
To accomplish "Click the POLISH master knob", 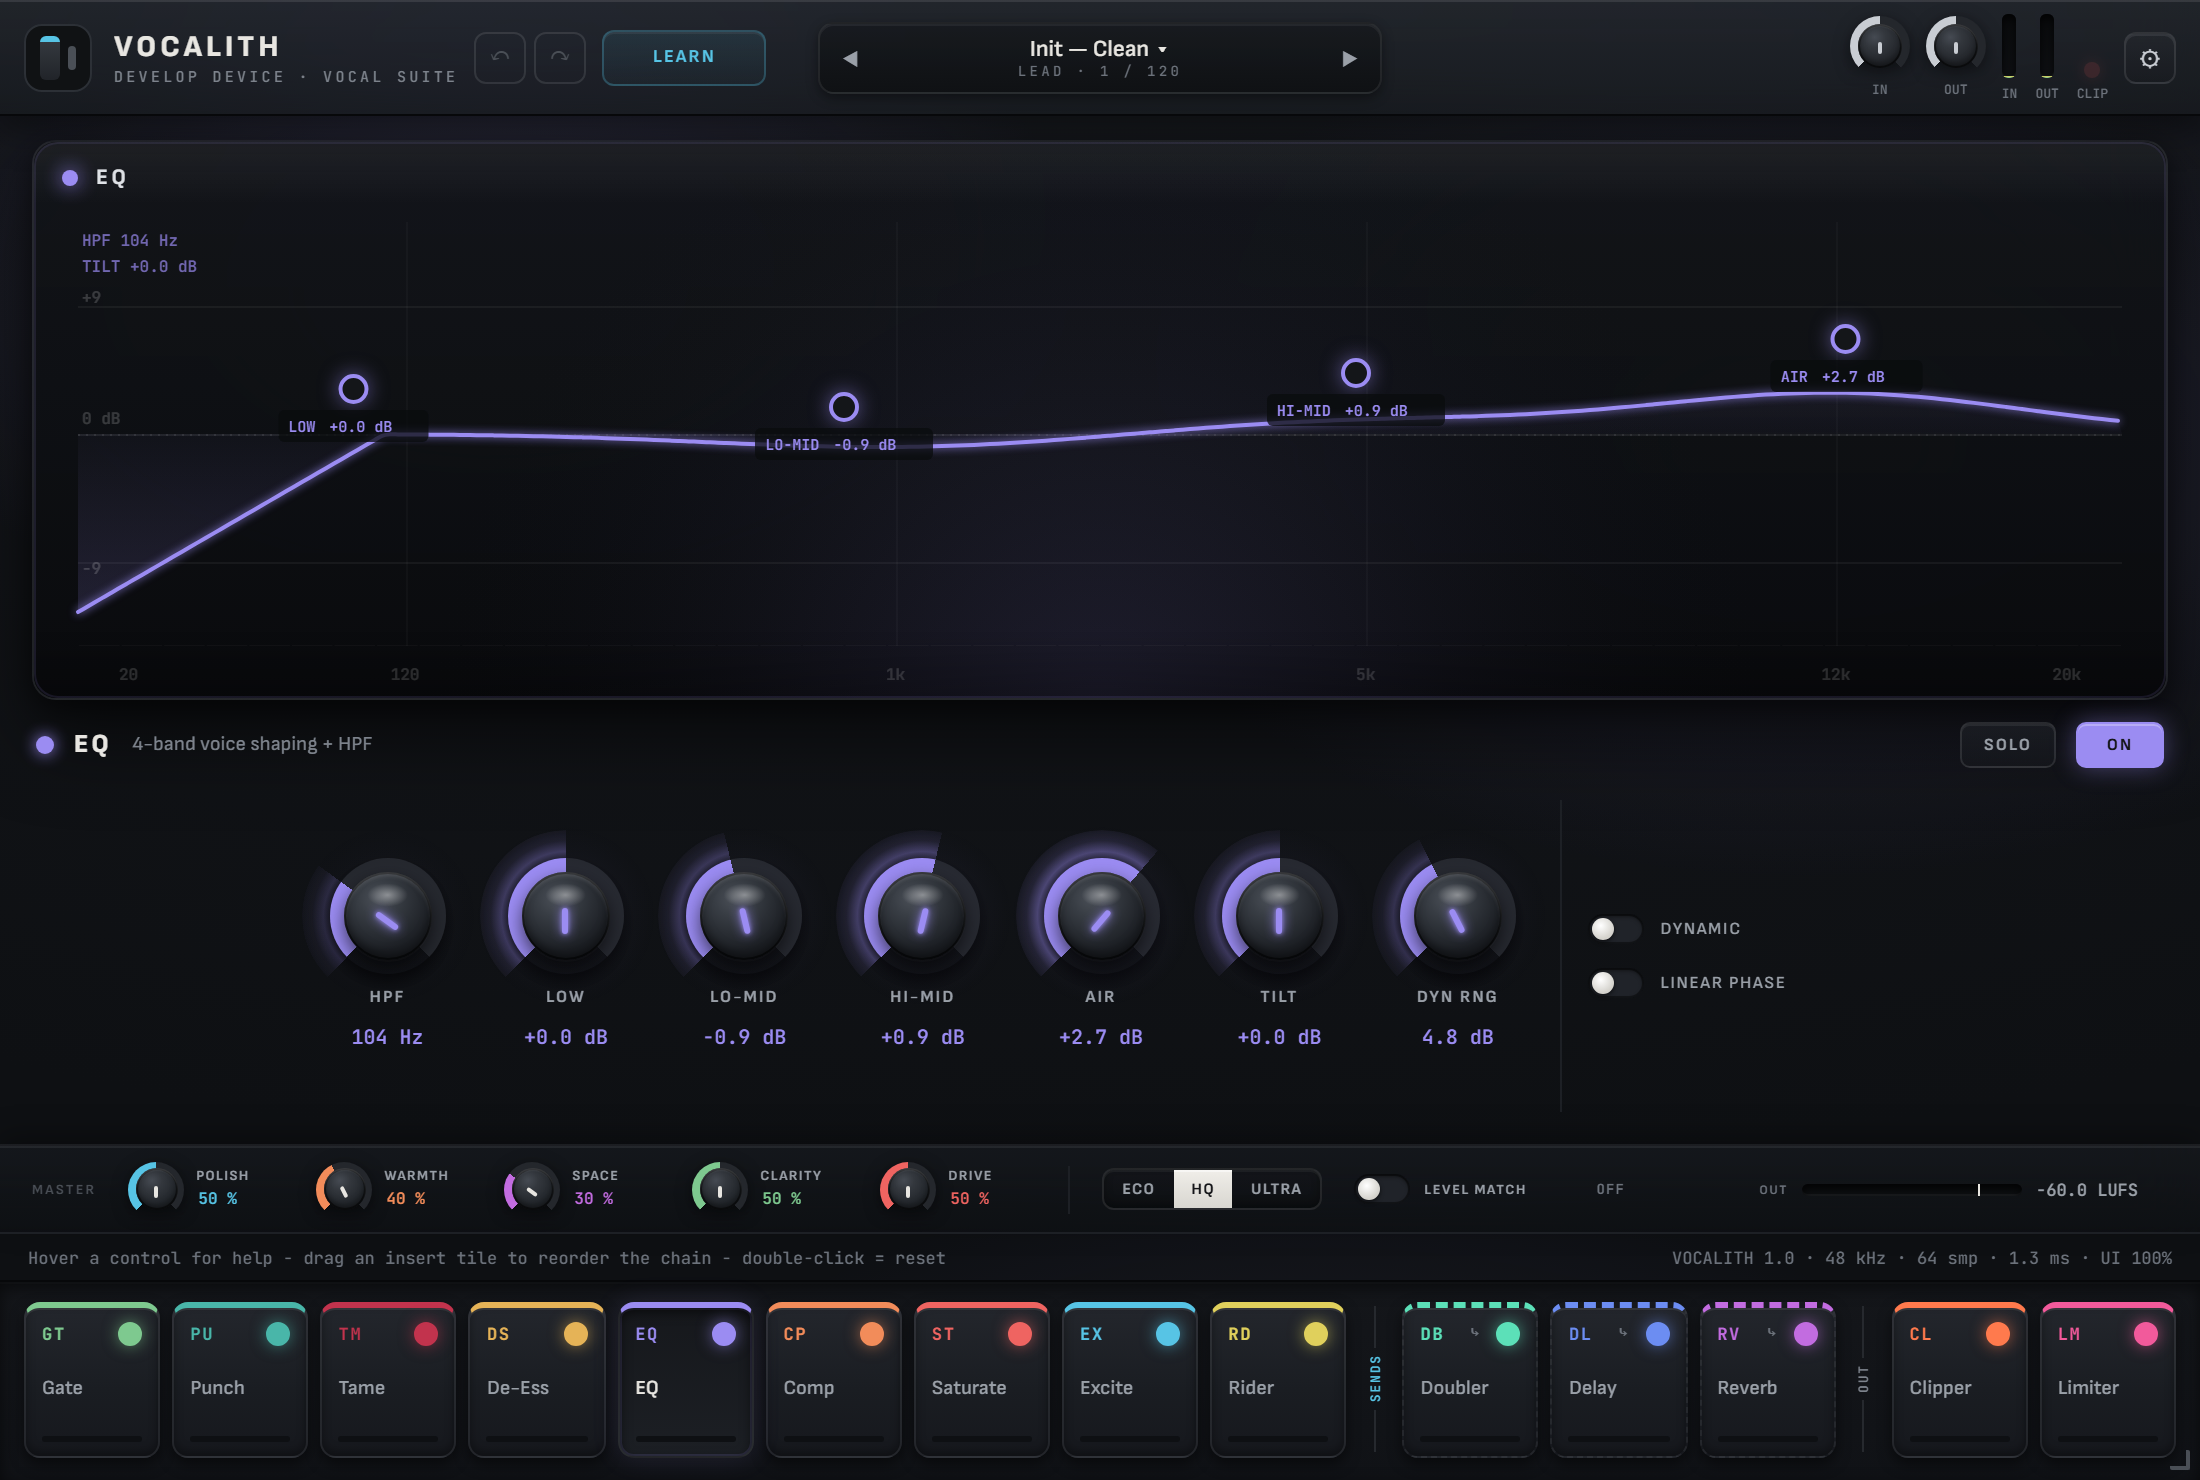I will pyautogui.click(x=155, y=1189).
